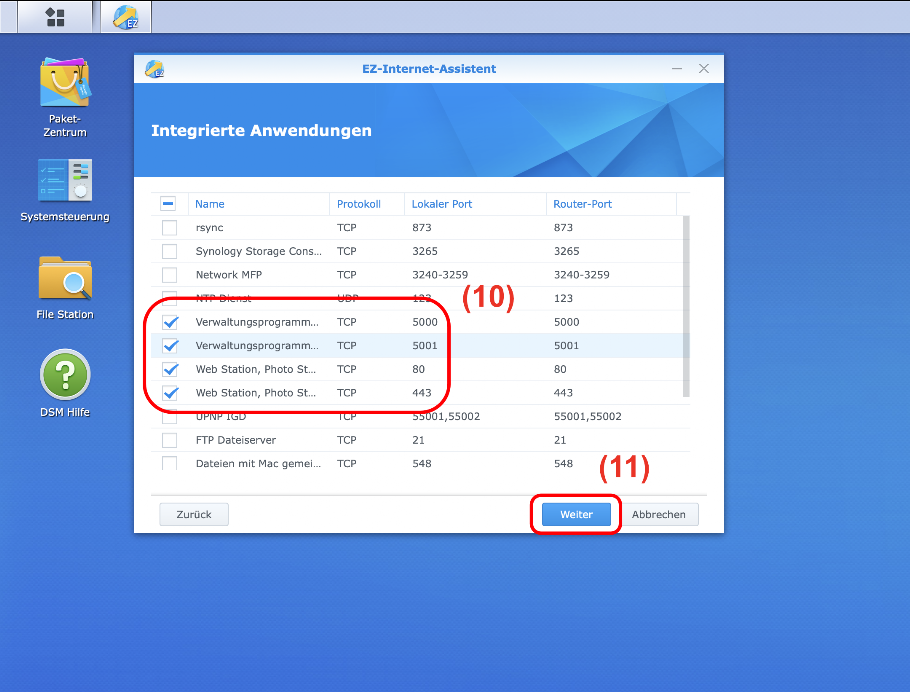This screenshot has width=910, height=692.
Task: Go back with the Zurück button
Action: pos(194,514)
